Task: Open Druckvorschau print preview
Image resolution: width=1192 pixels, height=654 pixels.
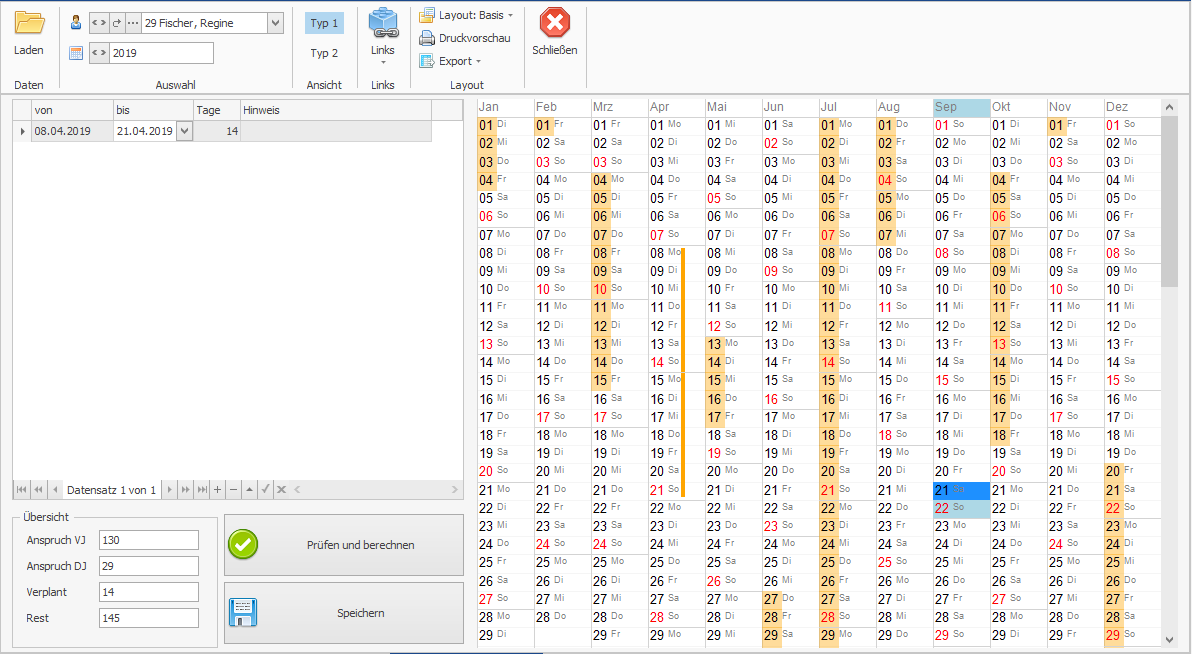Action: (x=465, y=38)
